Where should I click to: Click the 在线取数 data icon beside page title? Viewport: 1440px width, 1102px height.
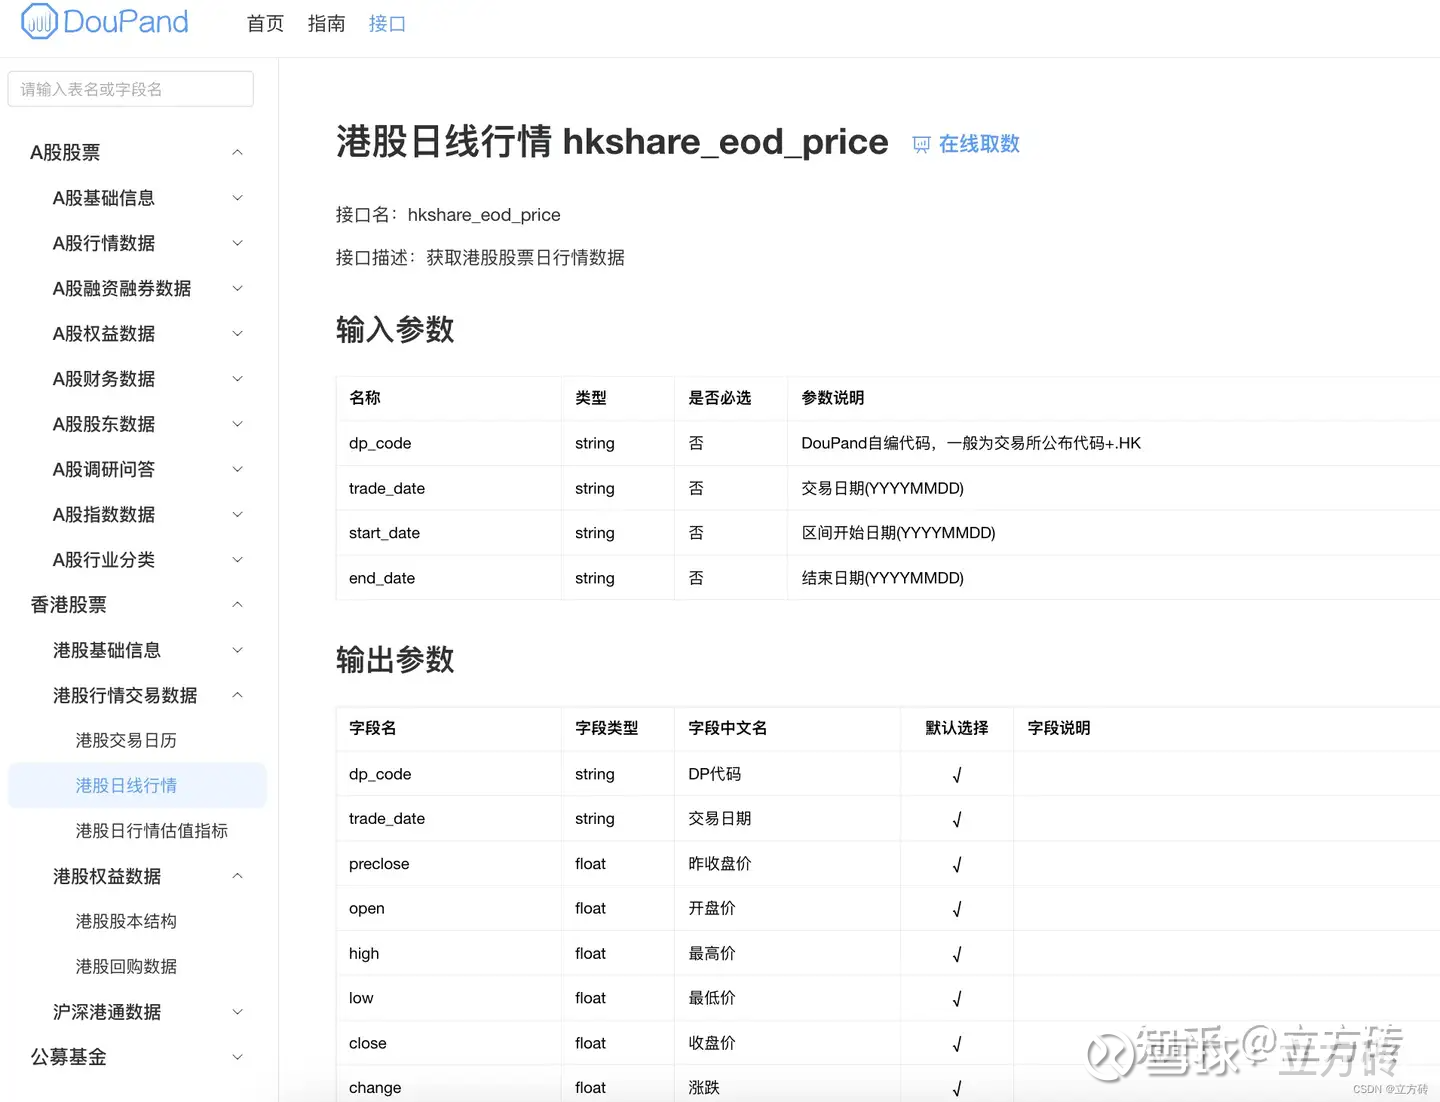coord(921,144)
